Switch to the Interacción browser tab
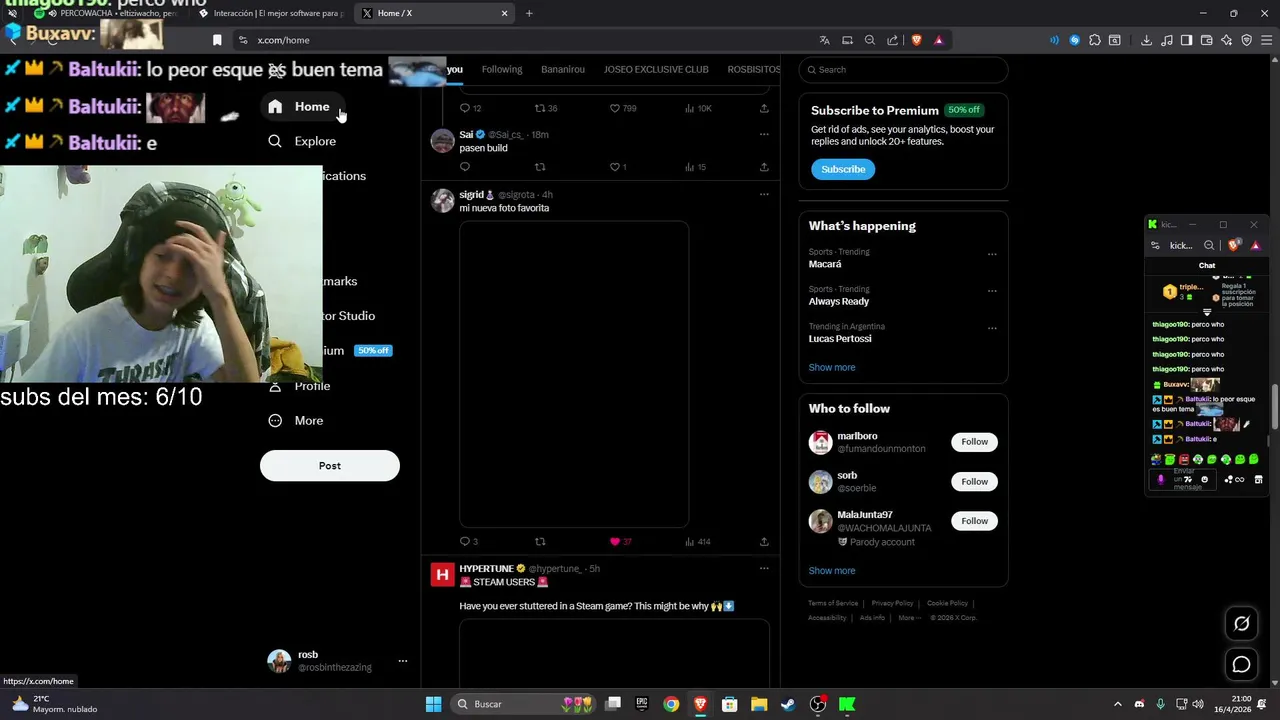 pos(270,13)
